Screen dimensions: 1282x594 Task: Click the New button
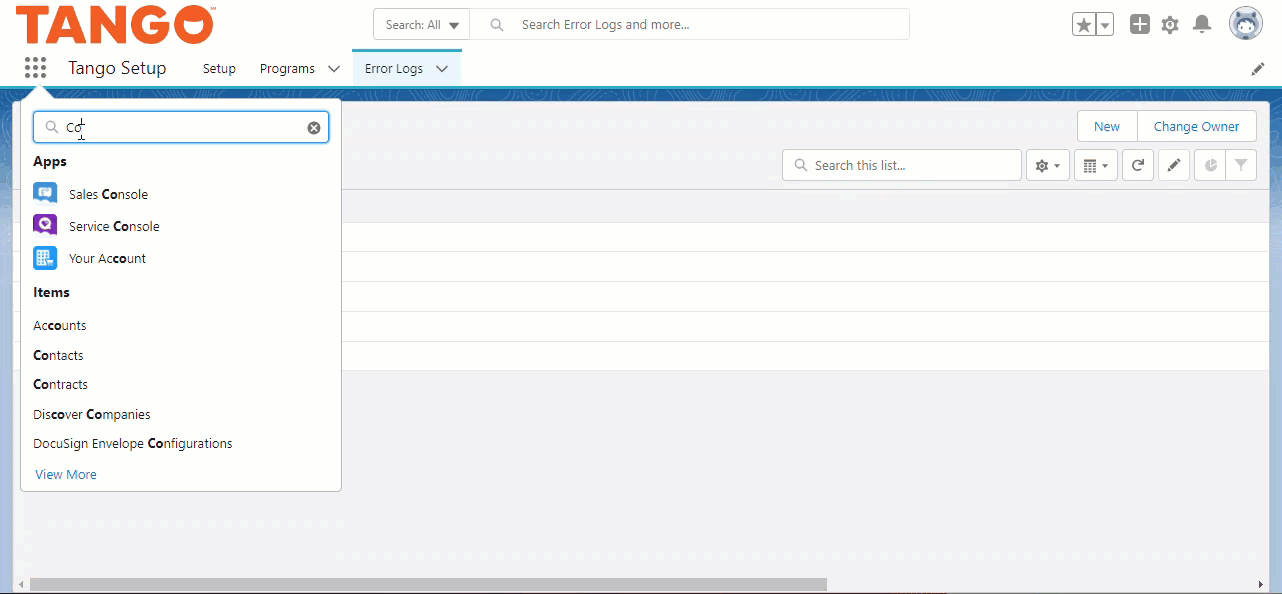pos(1106,126)
